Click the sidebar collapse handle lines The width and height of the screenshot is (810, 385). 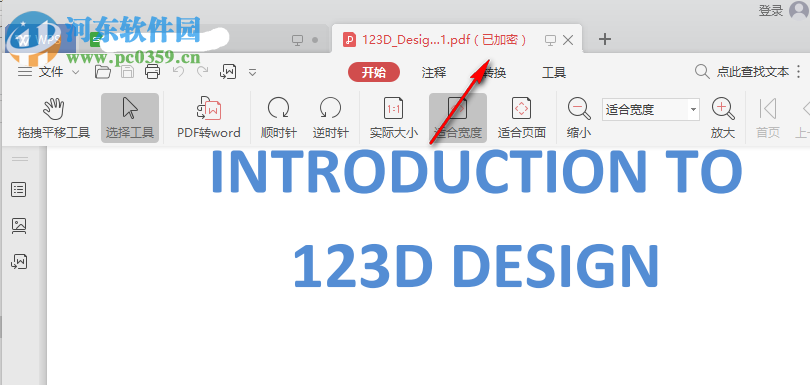(20, 159)
